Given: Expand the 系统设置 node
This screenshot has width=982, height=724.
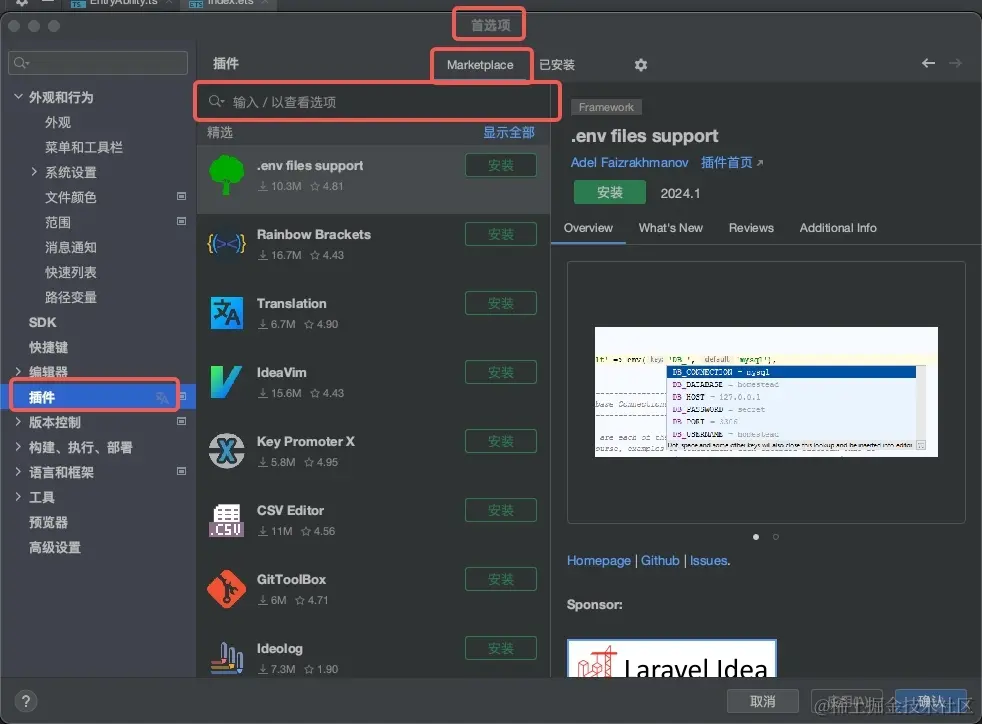Looking at the screenshot, I should (34, 172).
